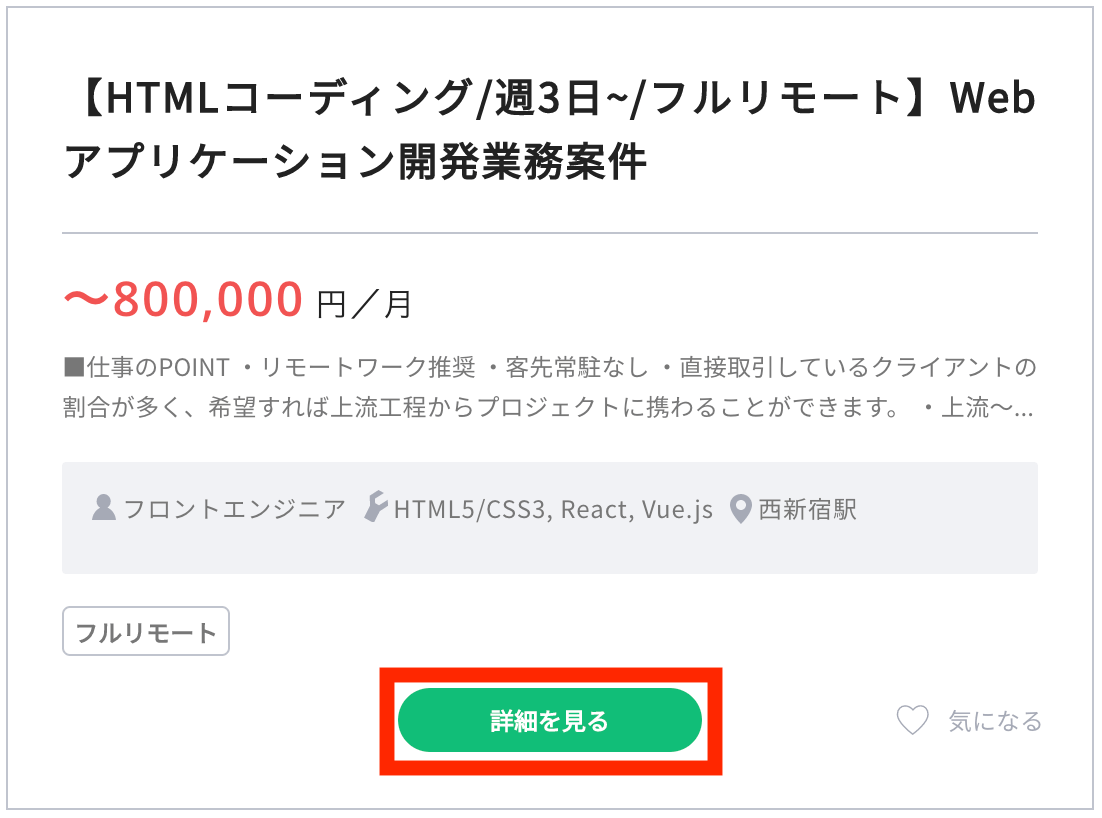Toggle the 気になる favorite label
1102x818 pixels.
tap(995, 721)
